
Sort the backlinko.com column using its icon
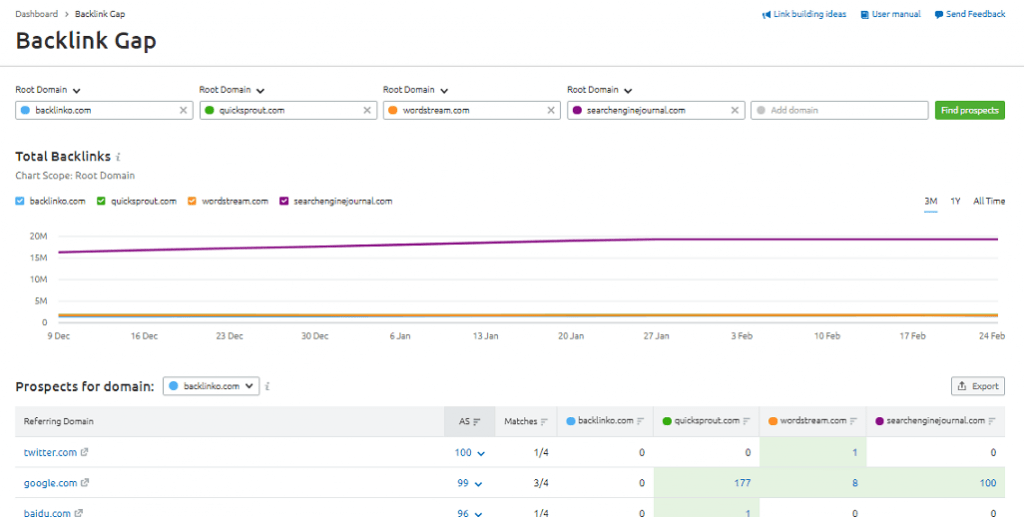coord(641,421)
